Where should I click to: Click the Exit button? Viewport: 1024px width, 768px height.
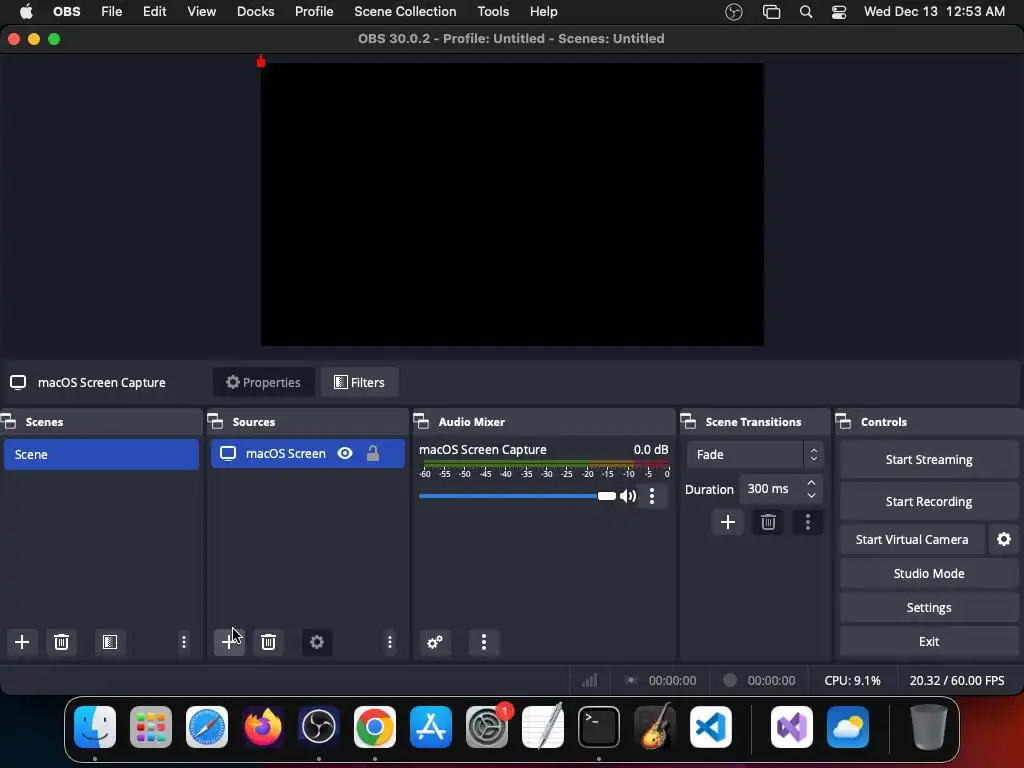click(x=929, y=641)
